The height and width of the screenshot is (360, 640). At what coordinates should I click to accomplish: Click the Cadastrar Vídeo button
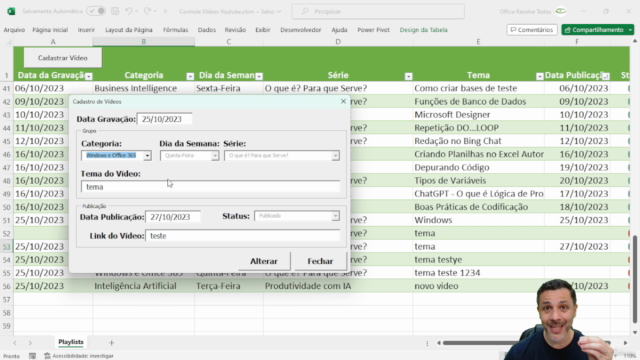pos(63,58)
